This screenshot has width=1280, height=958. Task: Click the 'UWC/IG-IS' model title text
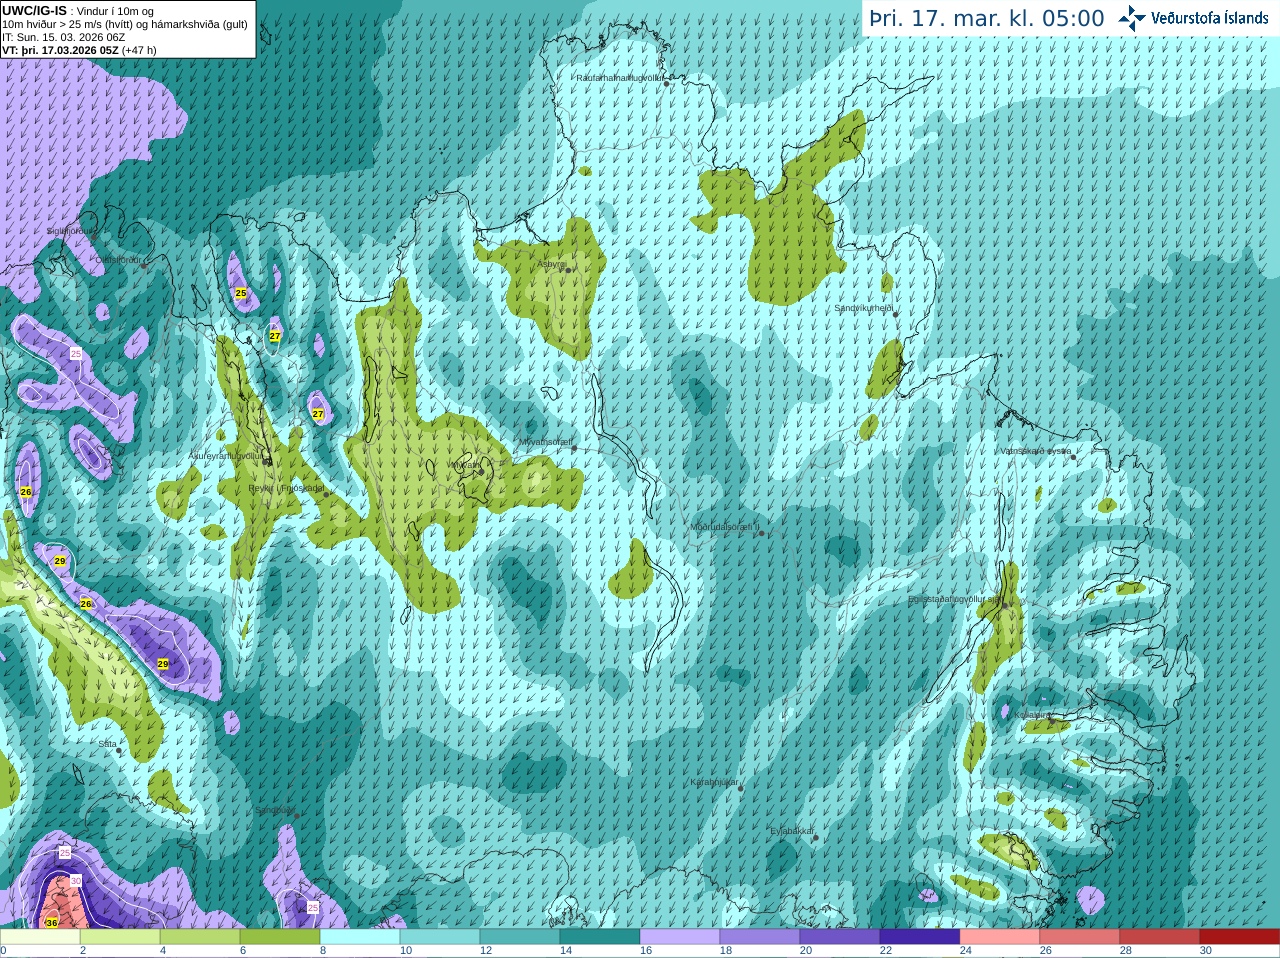coord(34,10)
